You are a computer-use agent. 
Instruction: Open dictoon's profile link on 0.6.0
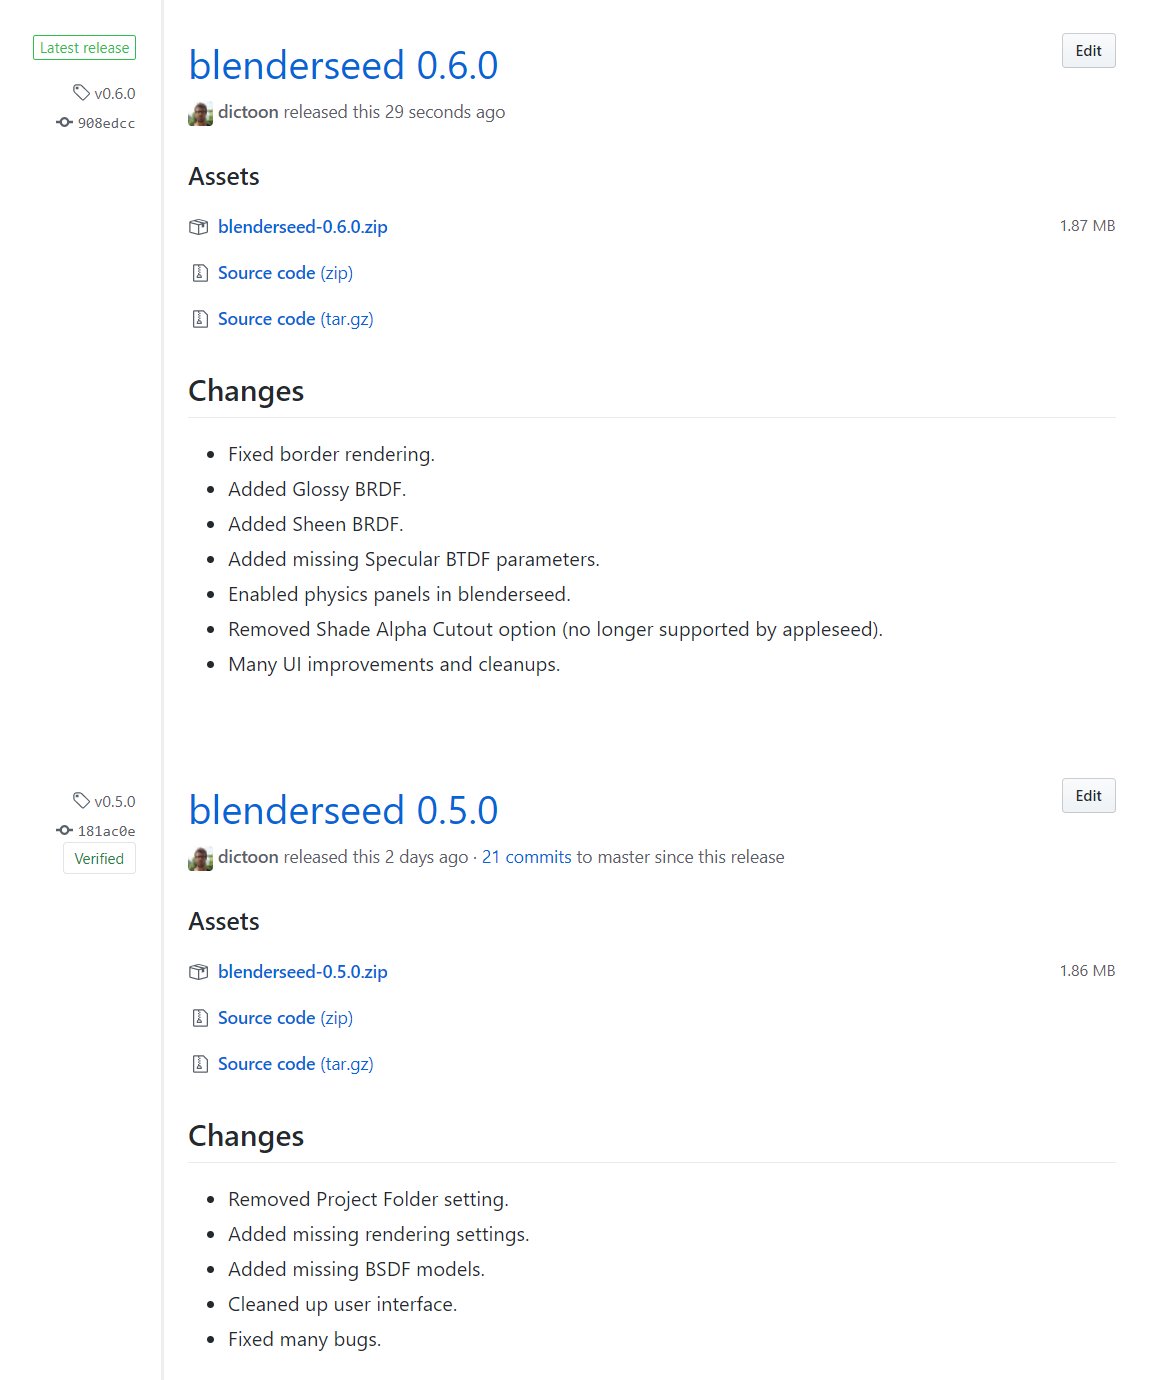click(x=248, y=112)
